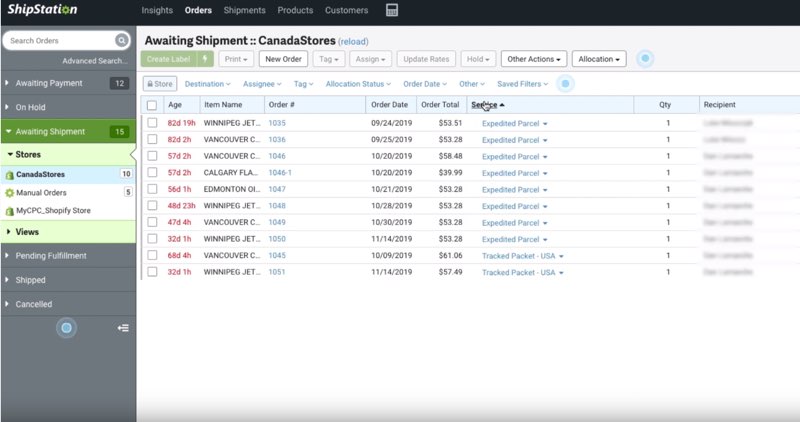Check the box for order 1051
The image size is (800, 422).
[152, 272]
